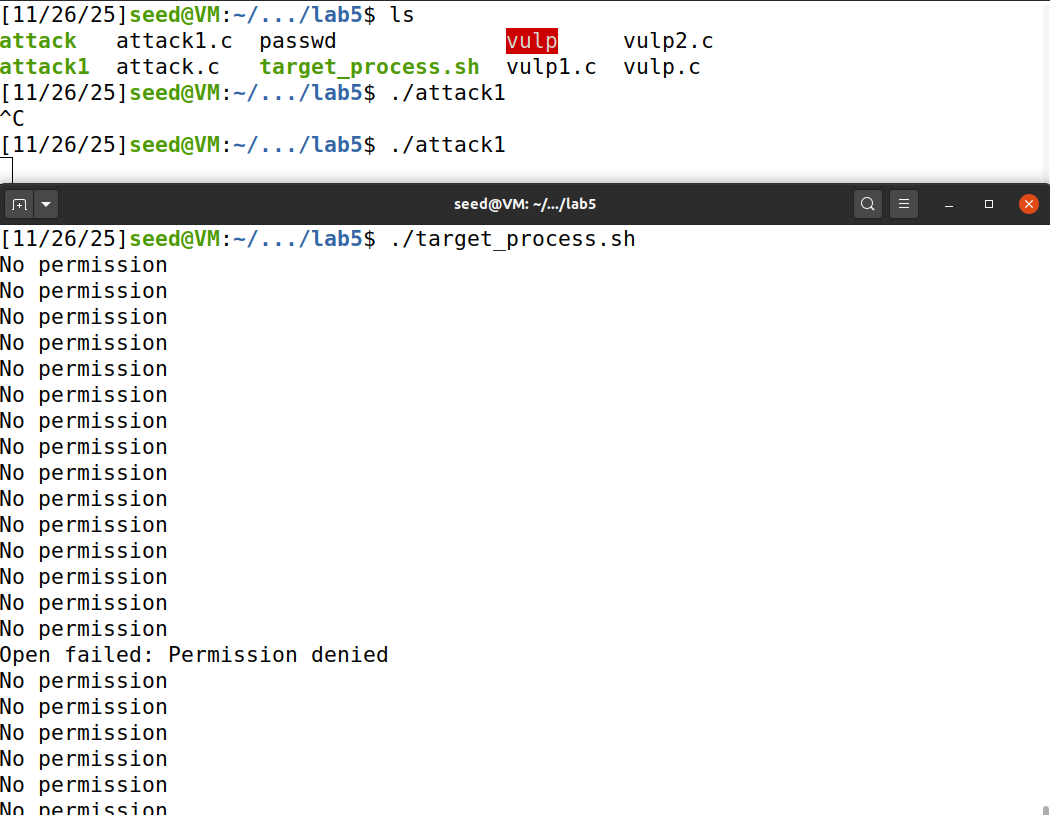The height and width of the screenshot is (815, 1050).
Task: Select the 'passwd' file name
Action: point(298,41)
